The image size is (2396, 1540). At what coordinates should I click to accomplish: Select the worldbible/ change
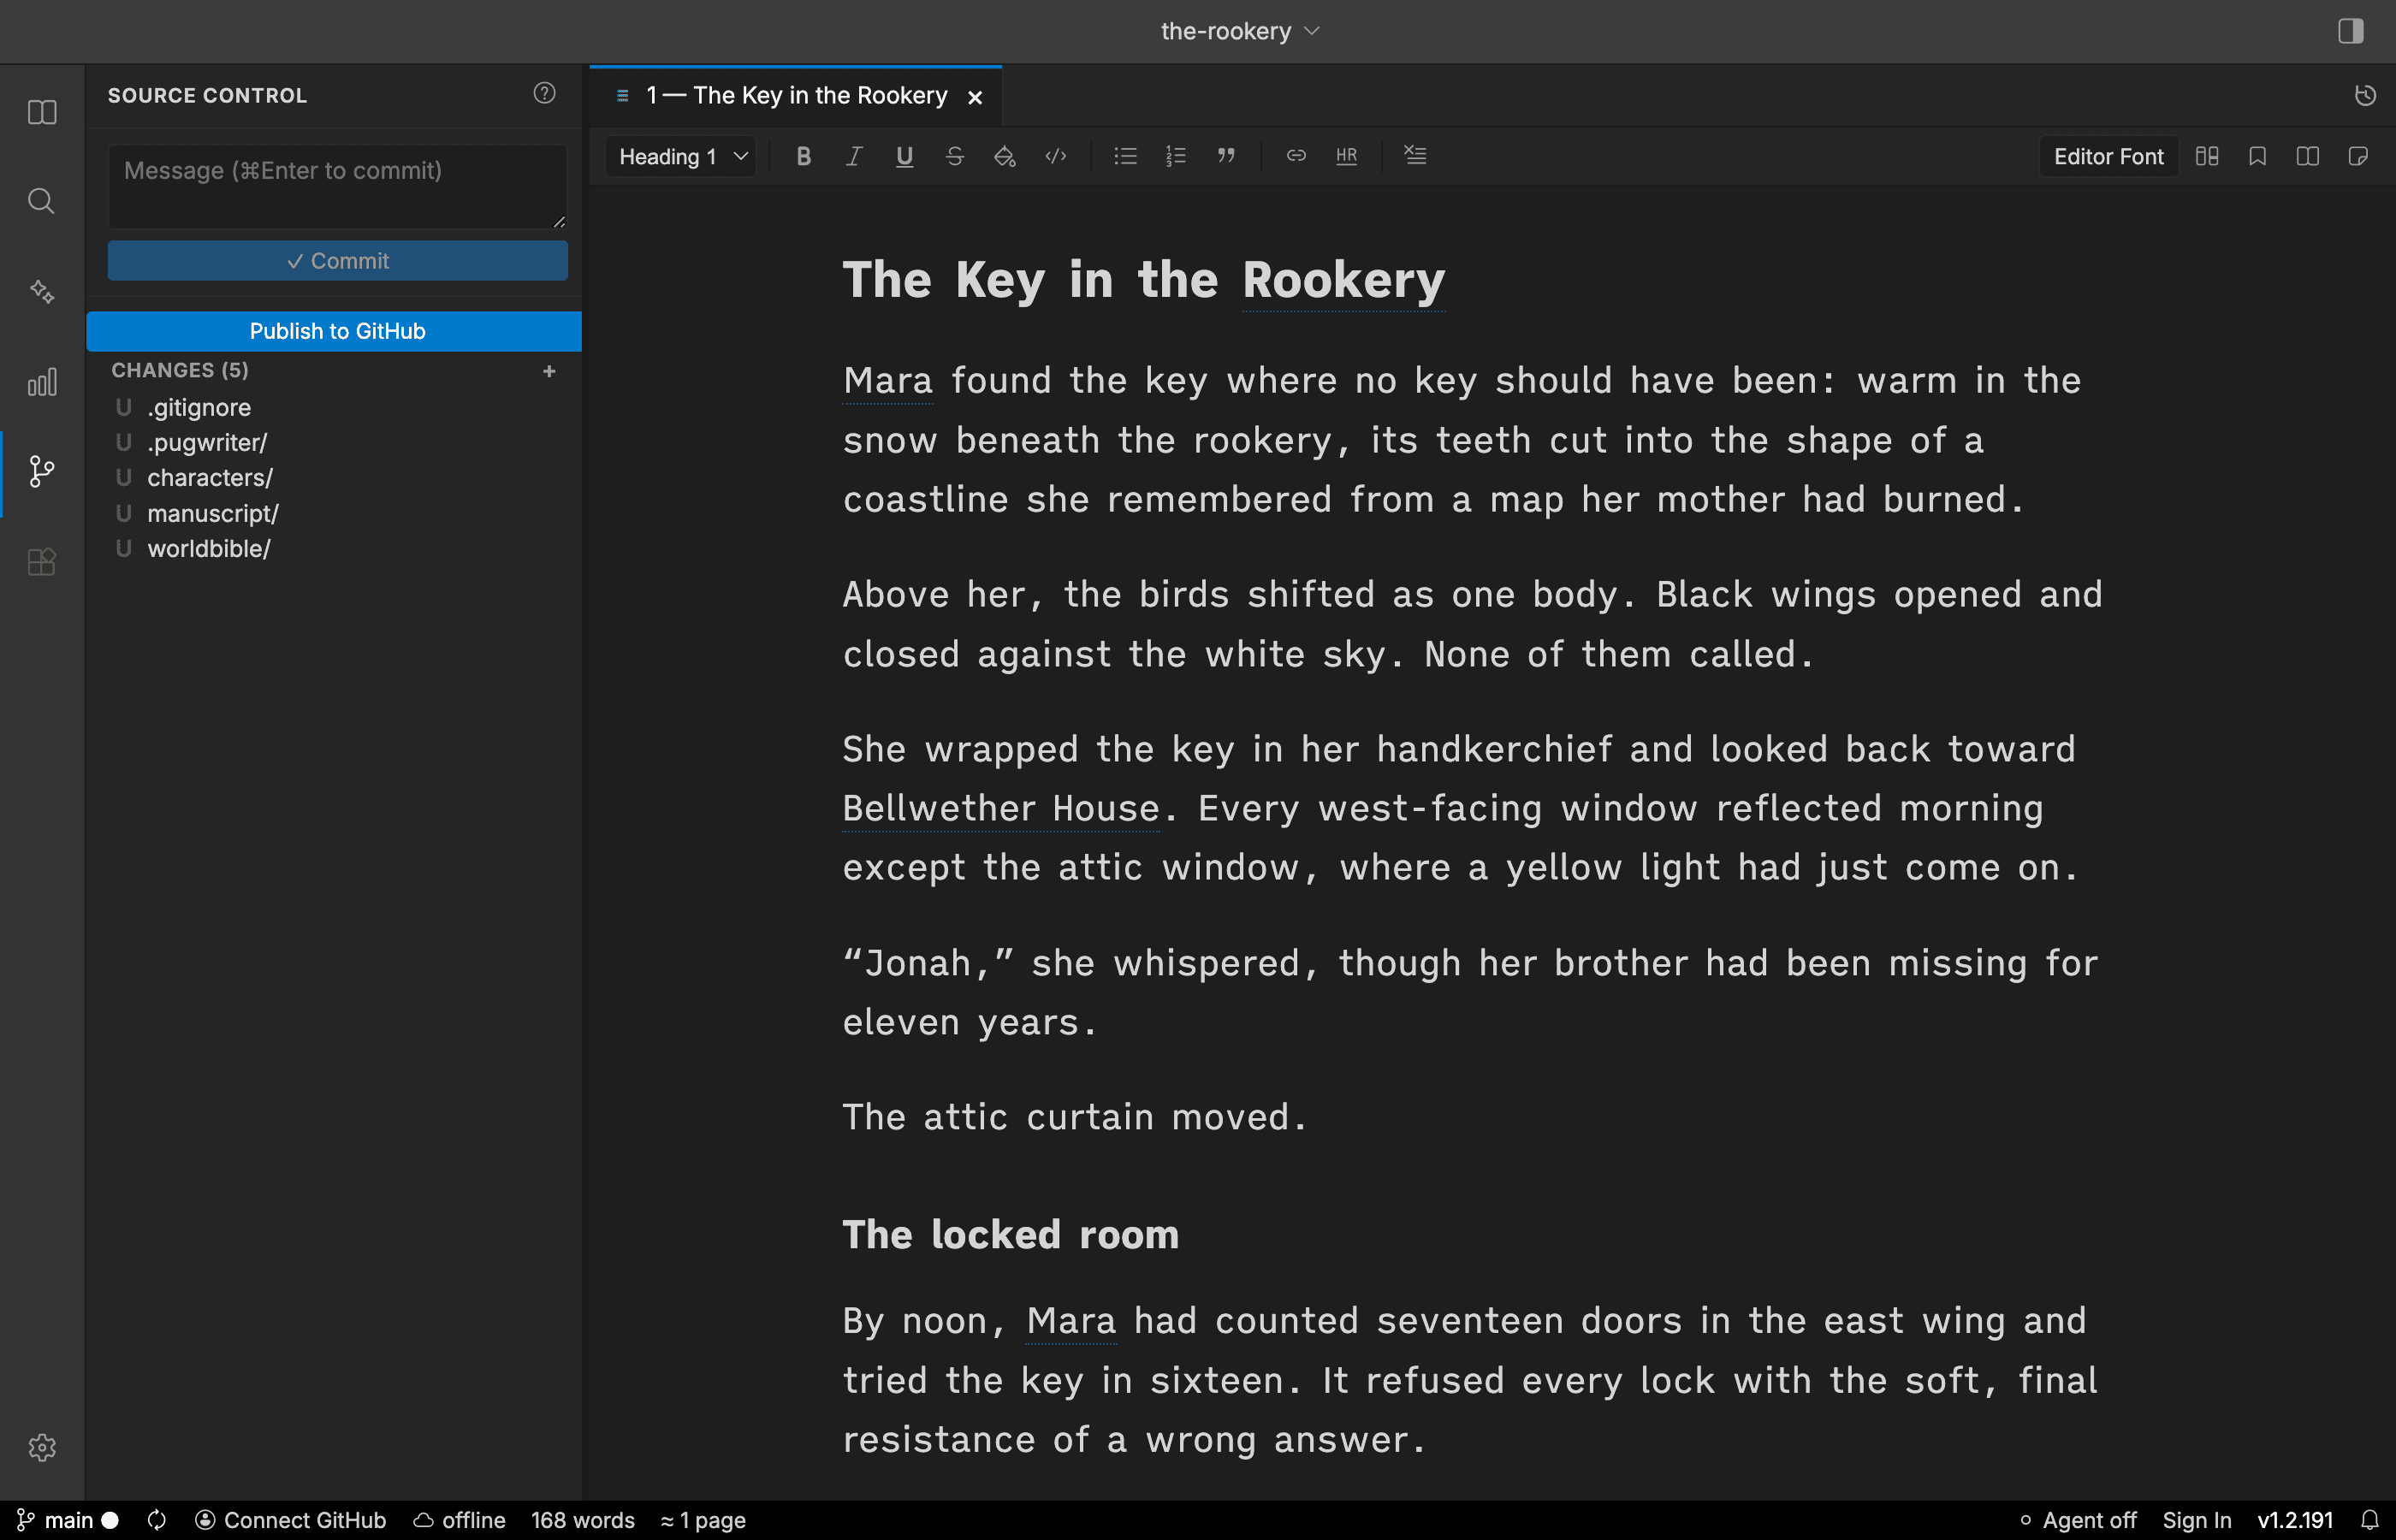(x=334, y=549)
